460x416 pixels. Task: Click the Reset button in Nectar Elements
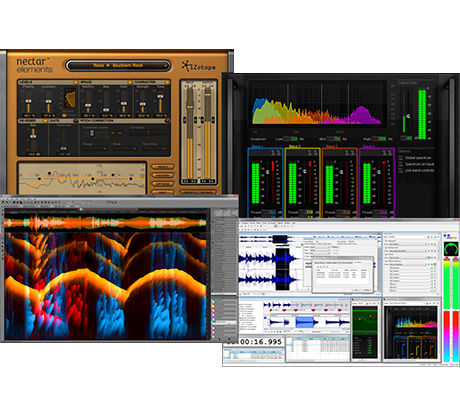point(163,167)
